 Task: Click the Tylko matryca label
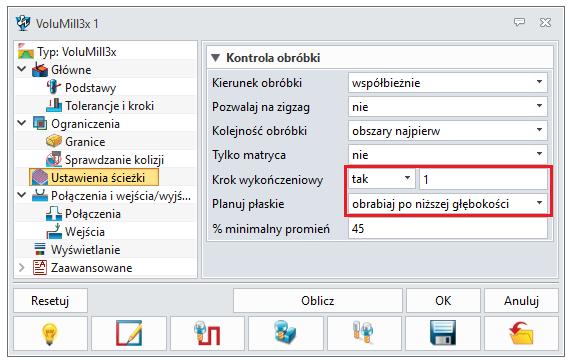[x=249, y=155]
